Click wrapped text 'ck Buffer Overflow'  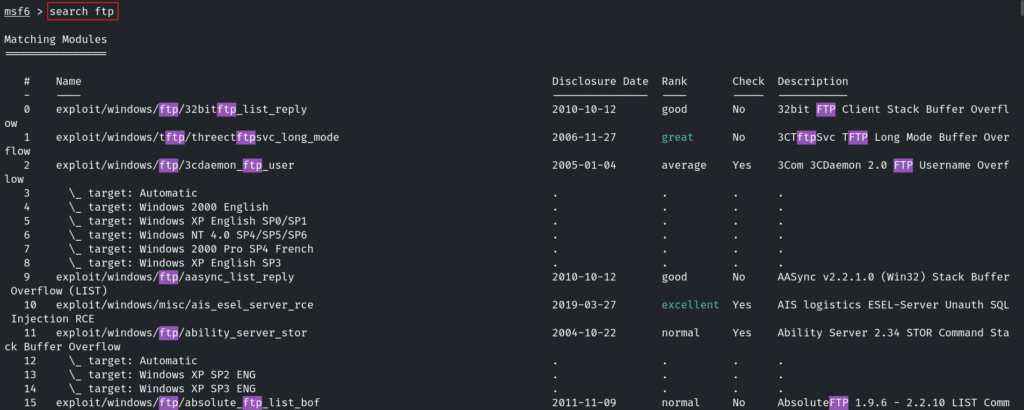[62, 347]
